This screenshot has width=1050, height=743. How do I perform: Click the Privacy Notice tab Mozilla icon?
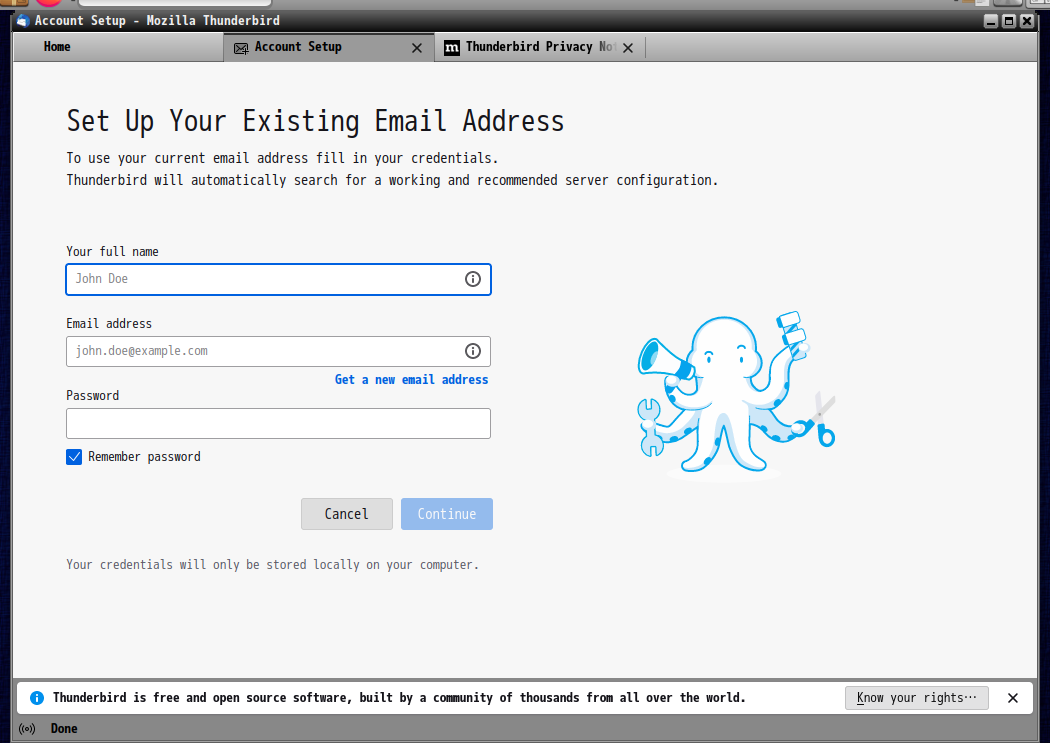(x=452, y=48)
